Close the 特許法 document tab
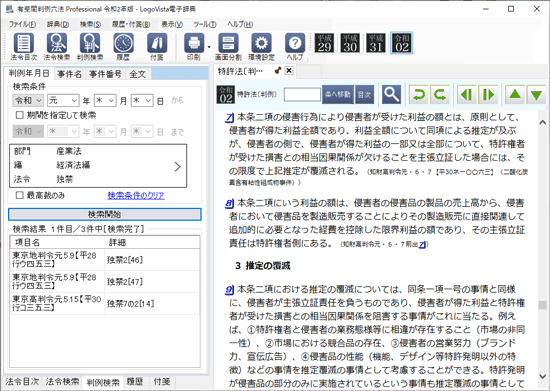 (289, 70)
